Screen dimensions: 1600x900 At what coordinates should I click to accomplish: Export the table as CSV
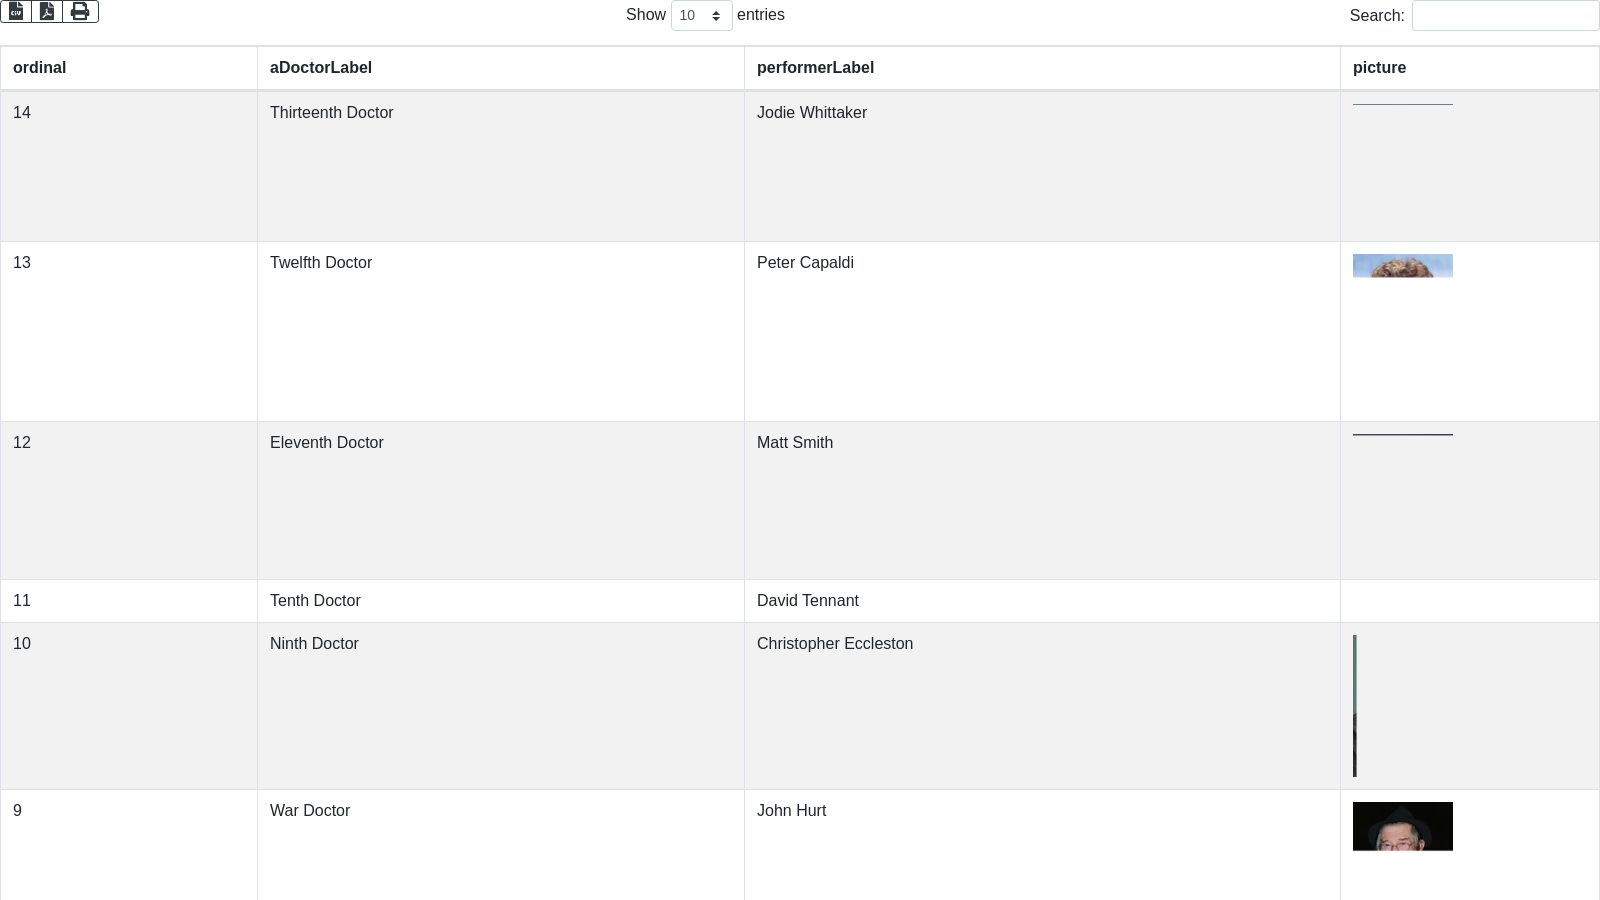tap(16, 11)
